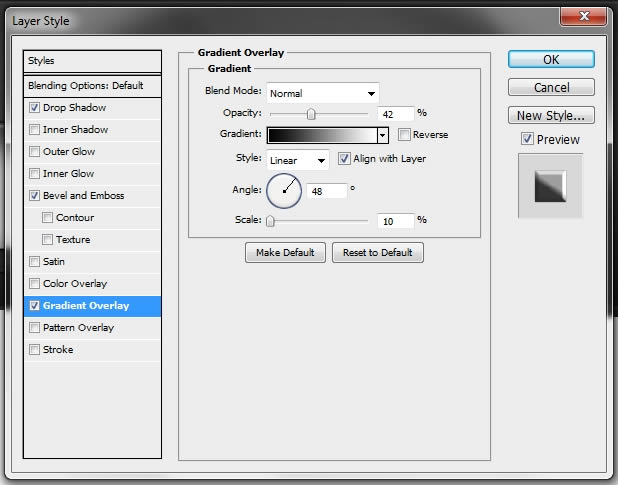Open the gradient picker arrow

(x=382, y=135)
